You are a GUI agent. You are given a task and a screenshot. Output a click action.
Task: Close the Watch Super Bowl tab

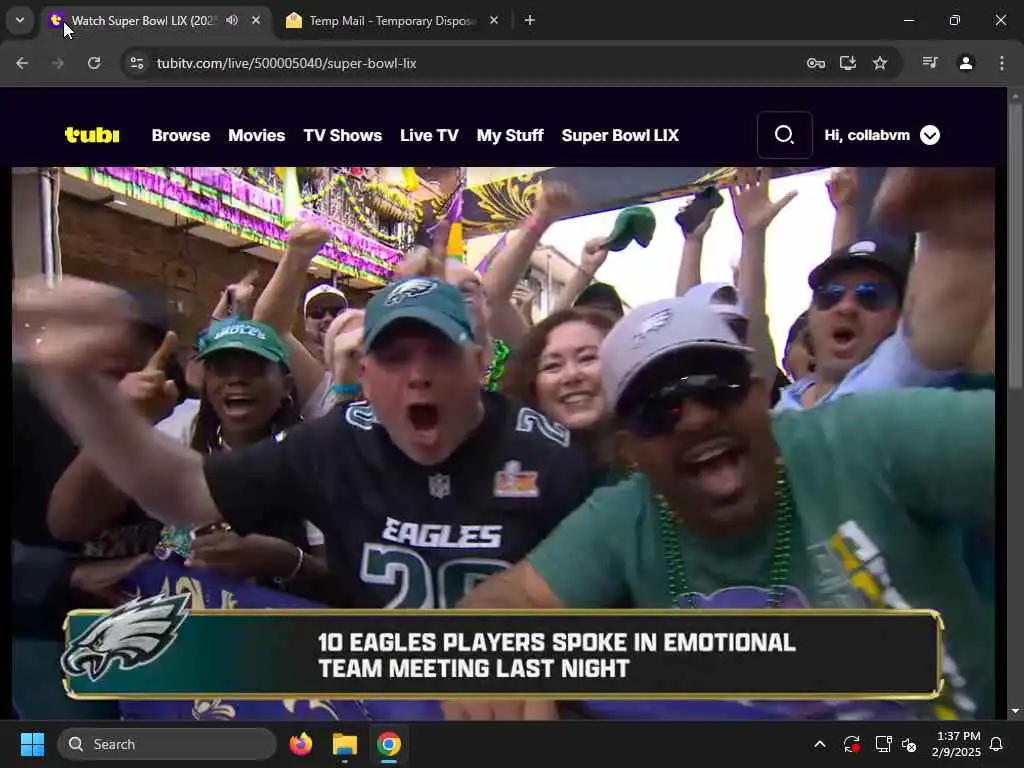point(256,20)
